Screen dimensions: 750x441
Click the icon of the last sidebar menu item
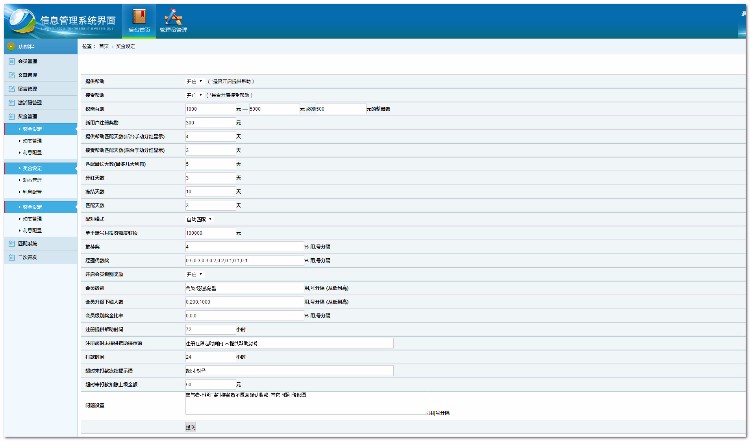tap(9, 257)
